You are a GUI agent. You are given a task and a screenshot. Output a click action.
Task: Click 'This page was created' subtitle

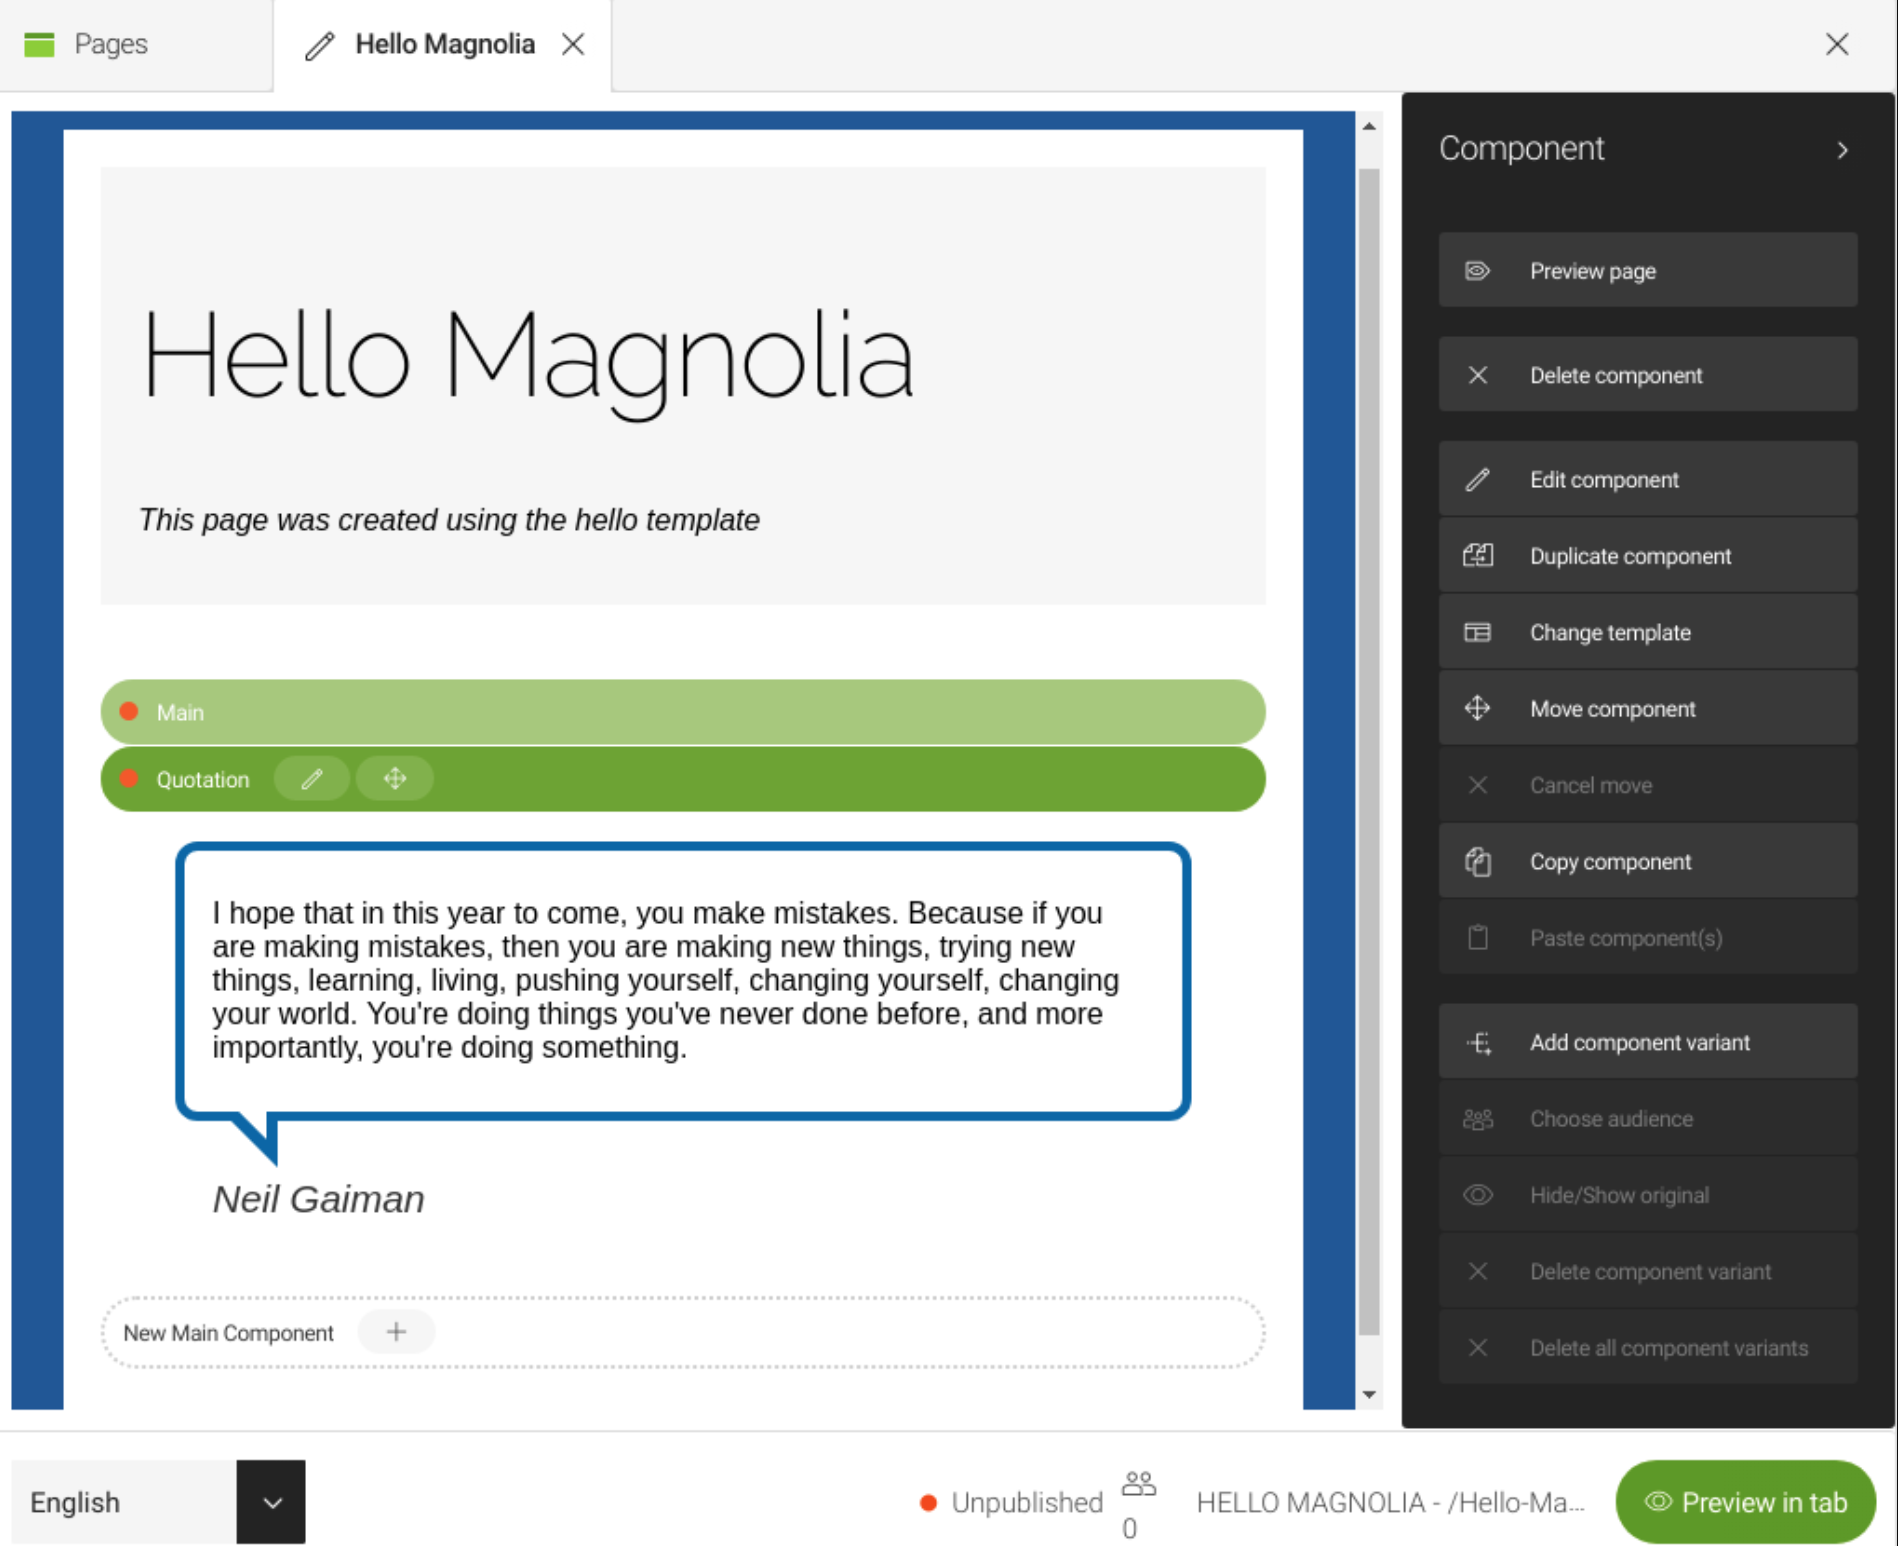pyautogui.click(x=448, y=519)
